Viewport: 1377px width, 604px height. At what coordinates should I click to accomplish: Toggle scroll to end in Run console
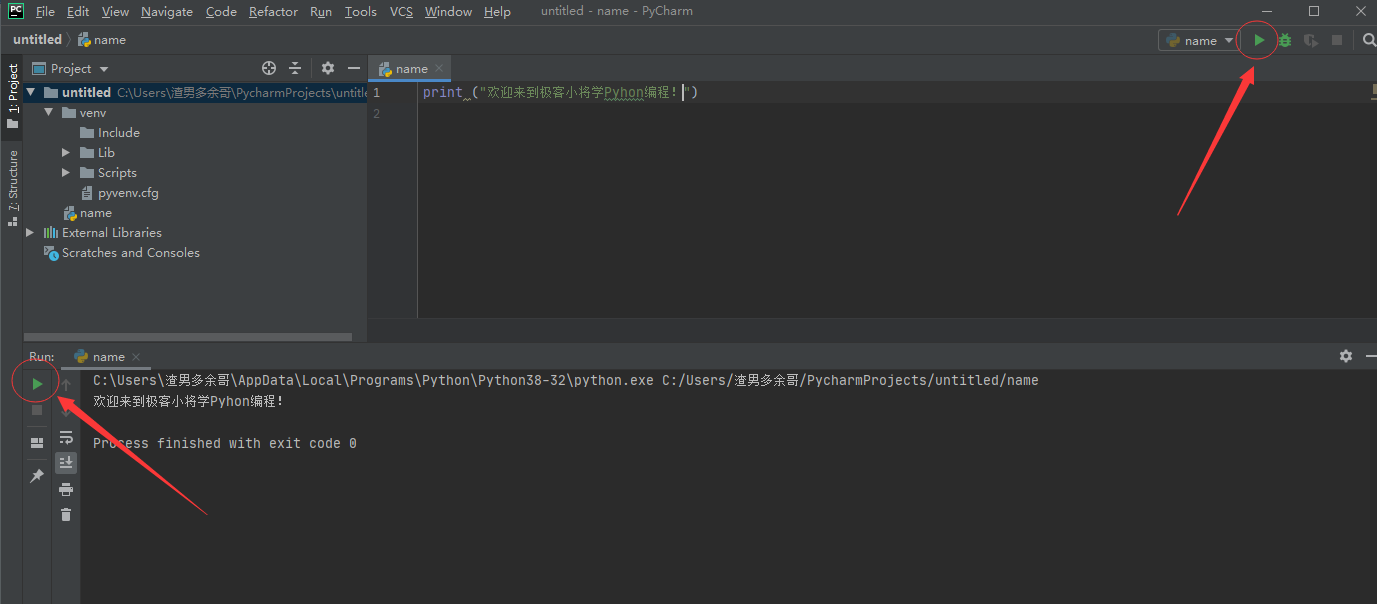[66, 462]
